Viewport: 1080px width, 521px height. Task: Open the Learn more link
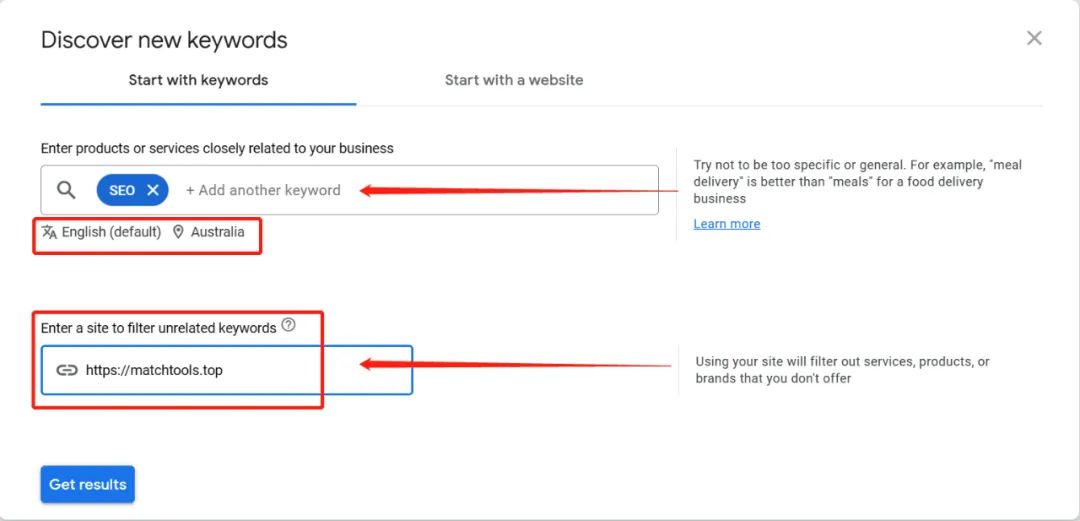tap(727, 224)
